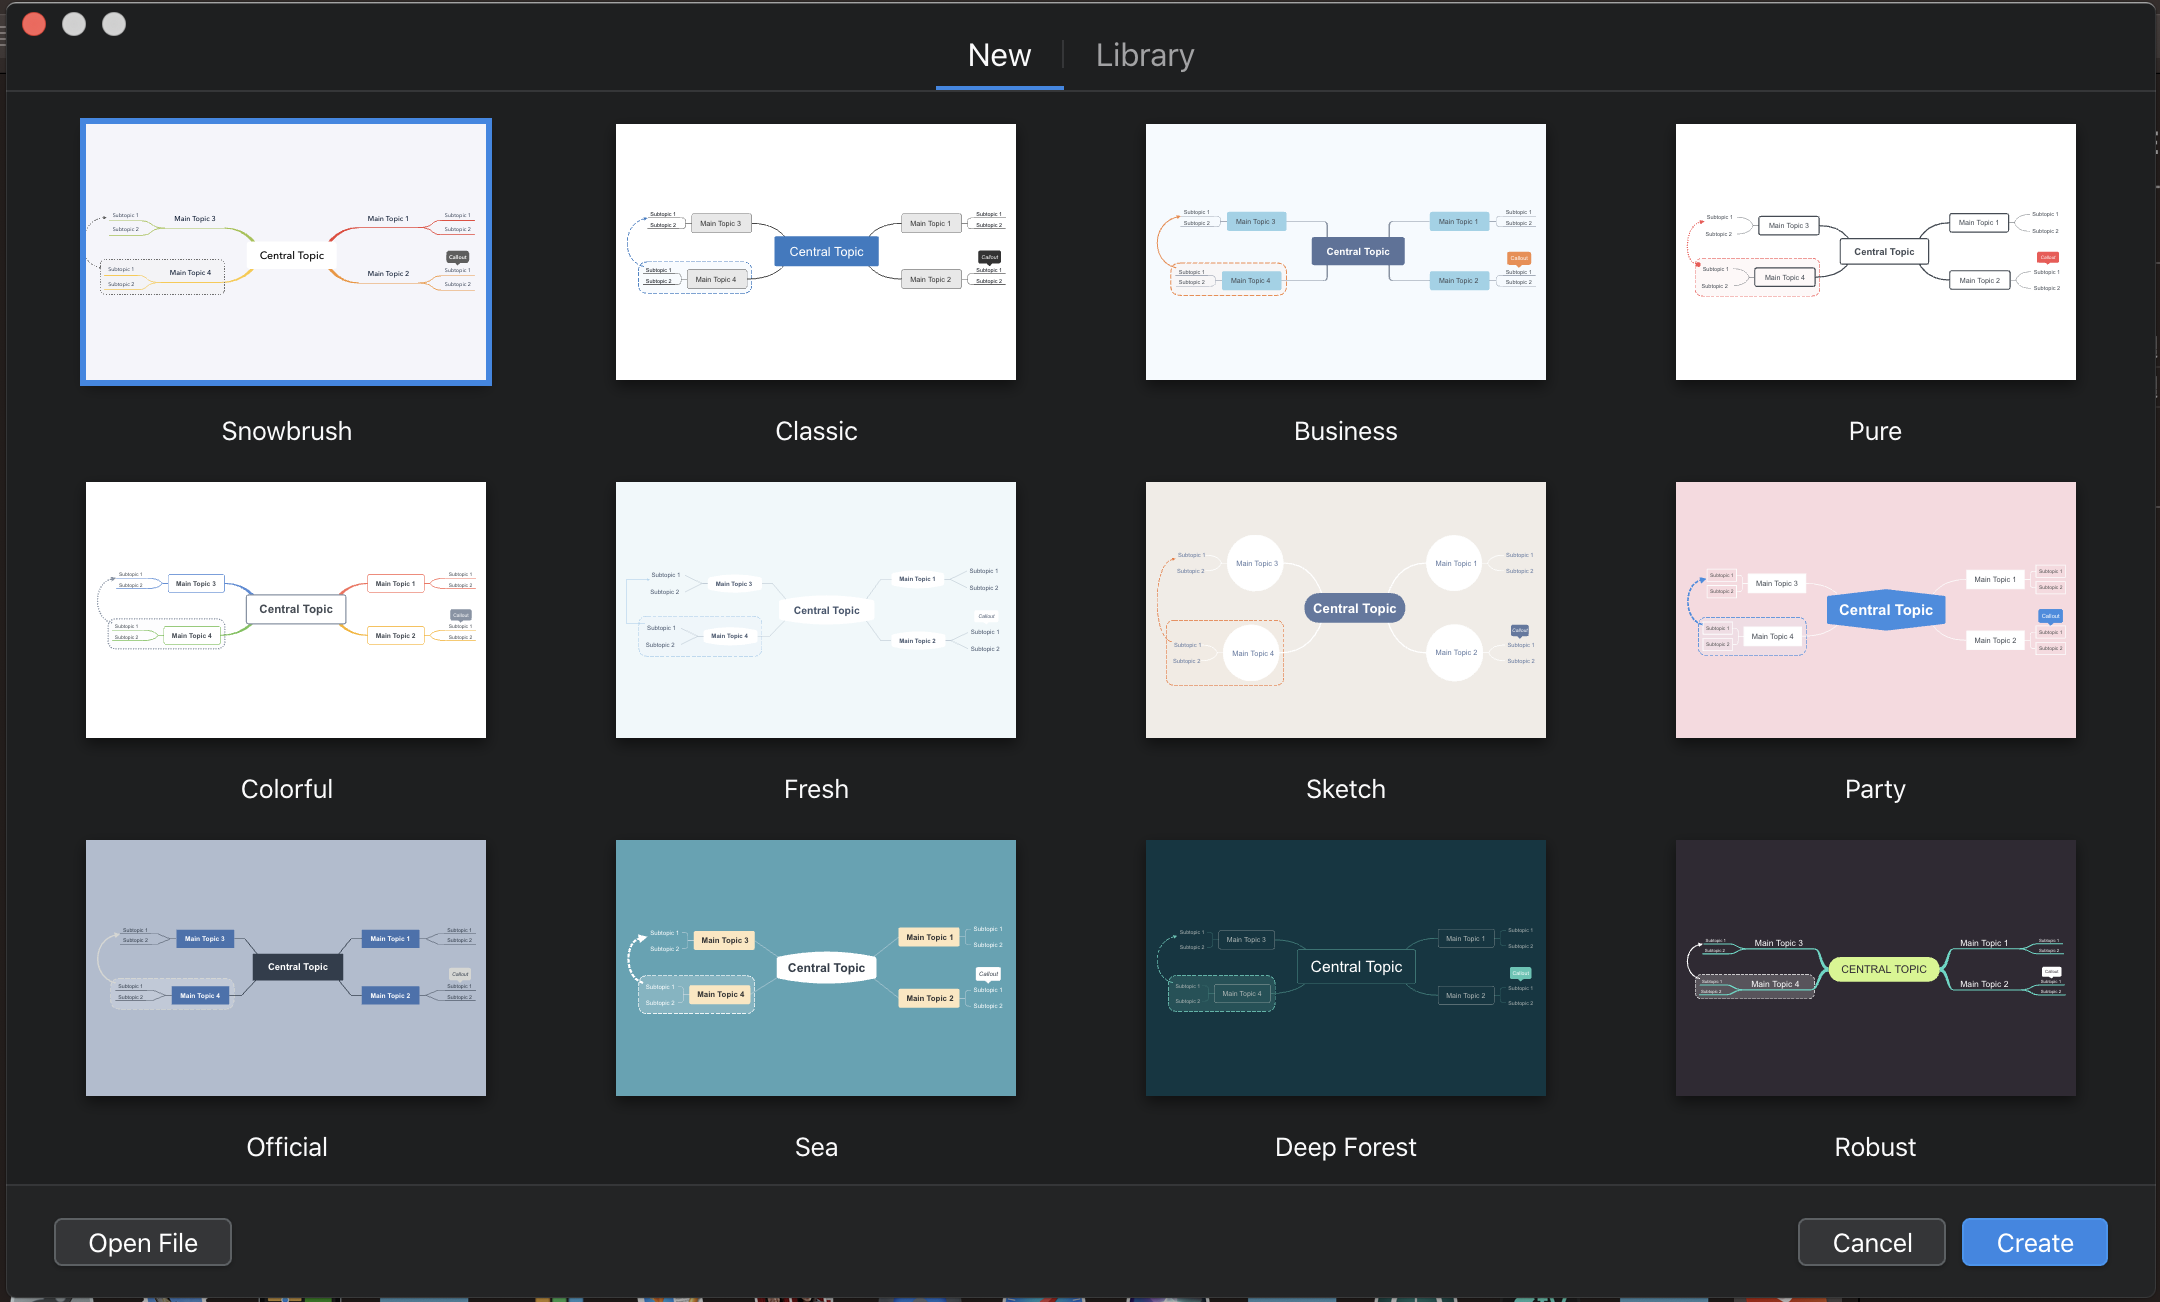This screenshot has width=2160, height=1302.
Task: Choose the Colorful mind map theme
Action: click(x=286, y=610)
